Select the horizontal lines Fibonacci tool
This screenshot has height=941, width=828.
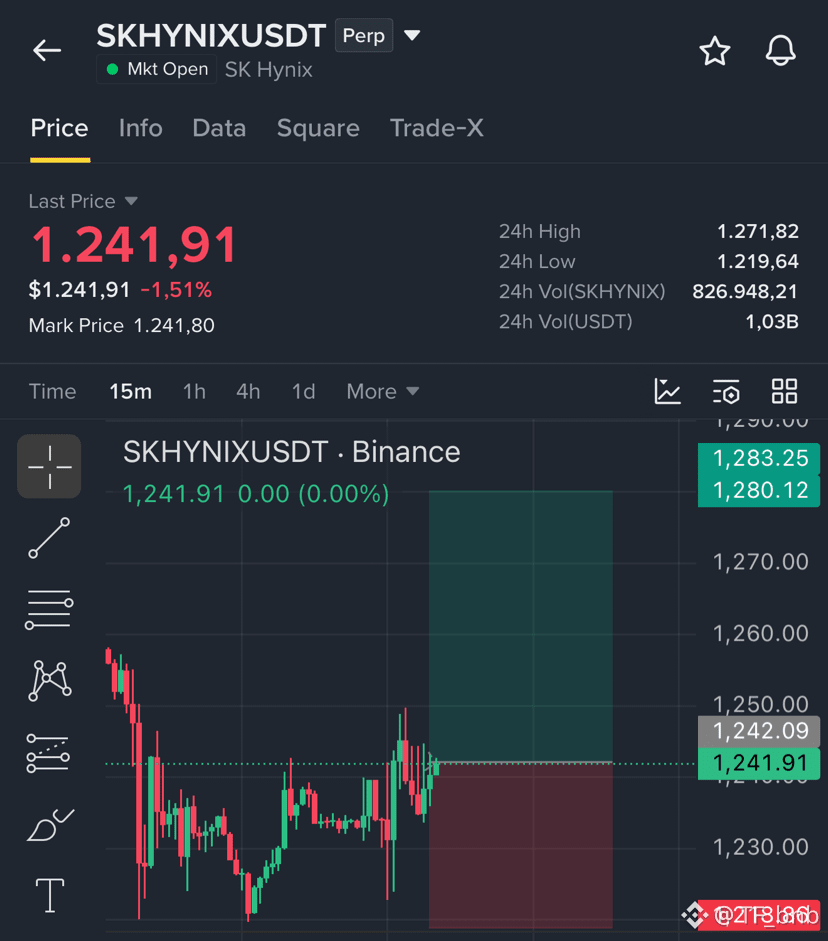tap(49, 609)
